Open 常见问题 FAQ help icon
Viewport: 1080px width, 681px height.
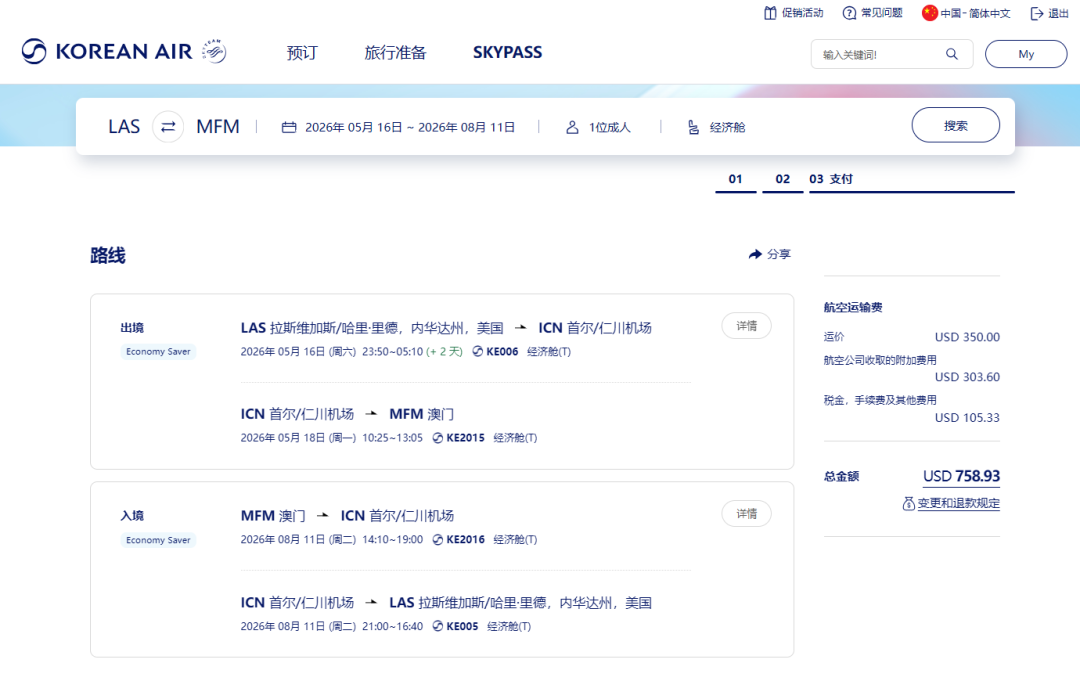pos(849,13)
